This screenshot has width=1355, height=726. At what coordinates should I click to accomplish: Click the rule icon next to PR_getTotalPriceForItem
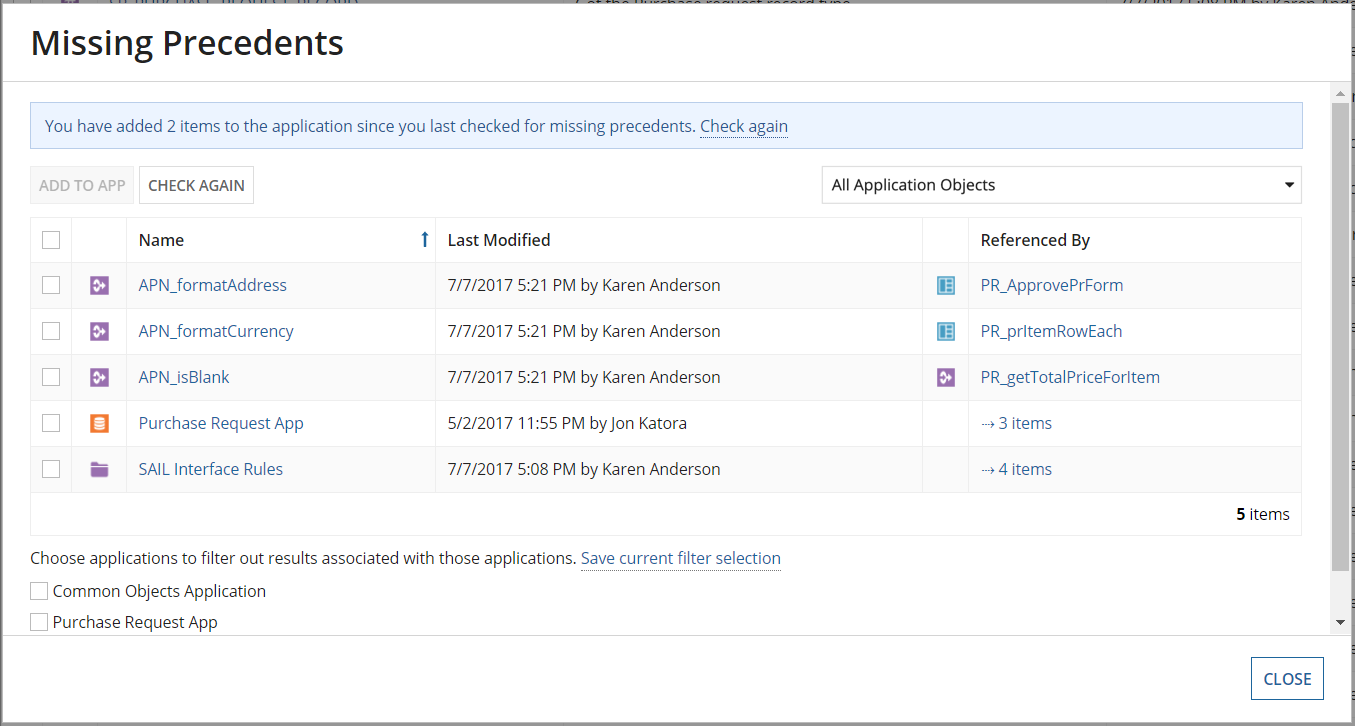pyautogui.click(x=946, y=378)
